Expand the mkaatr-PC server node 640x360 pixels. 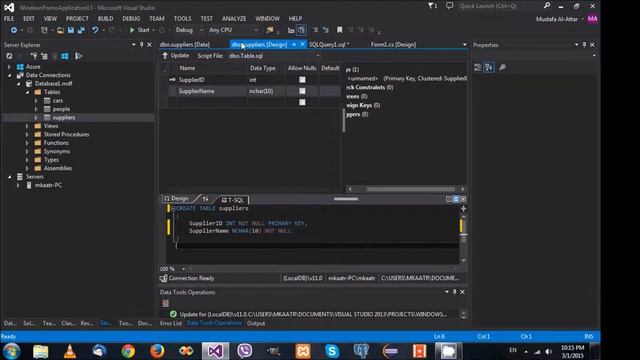[x=18, y=185]
